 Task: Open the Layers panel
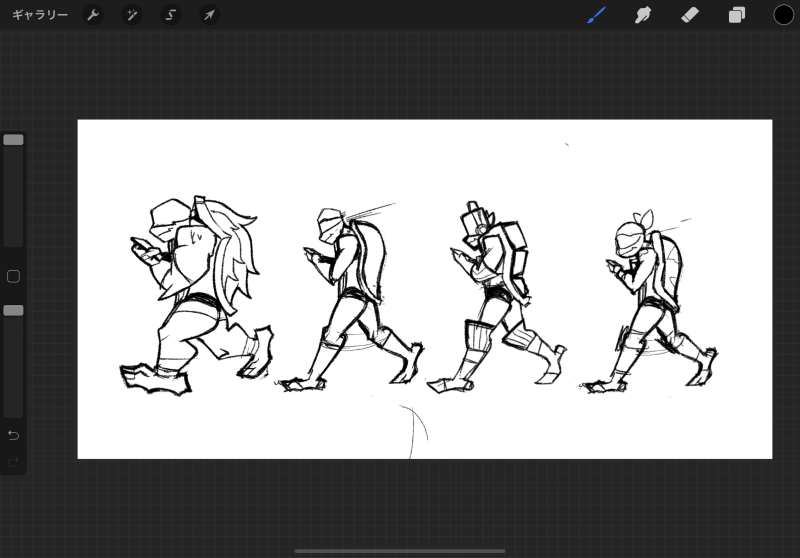[x=736, y=15]
